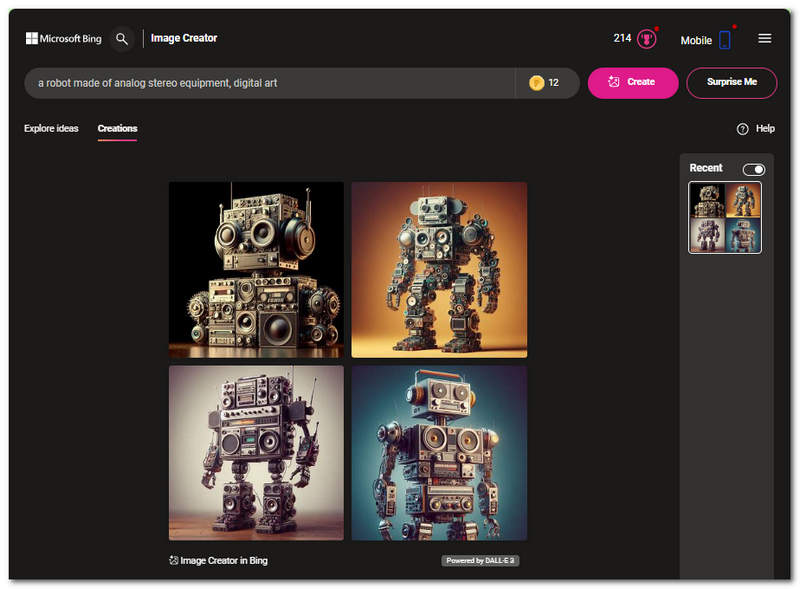Open the bottom-left robot on wooden floor
The height and width of the screenshot is (589, 800).
point(256,452)
